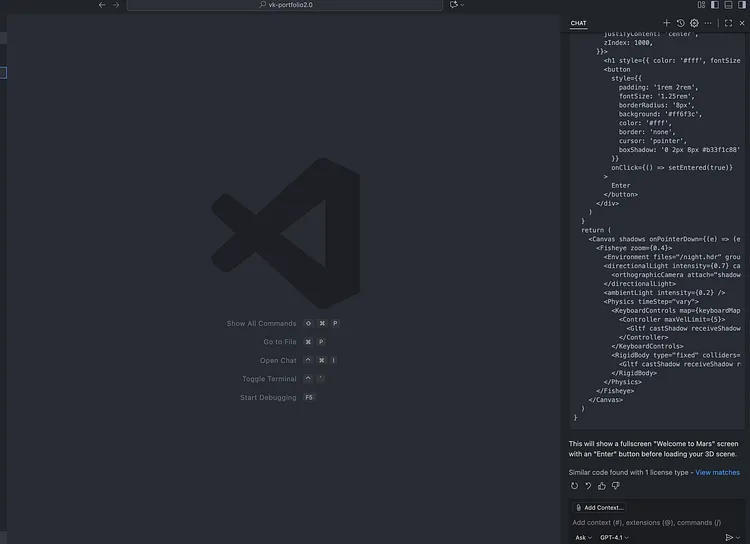Click the vk-portfolio2.0 command center search
Image resolution: width=750 pixels, height=544 pixels.
285,5
